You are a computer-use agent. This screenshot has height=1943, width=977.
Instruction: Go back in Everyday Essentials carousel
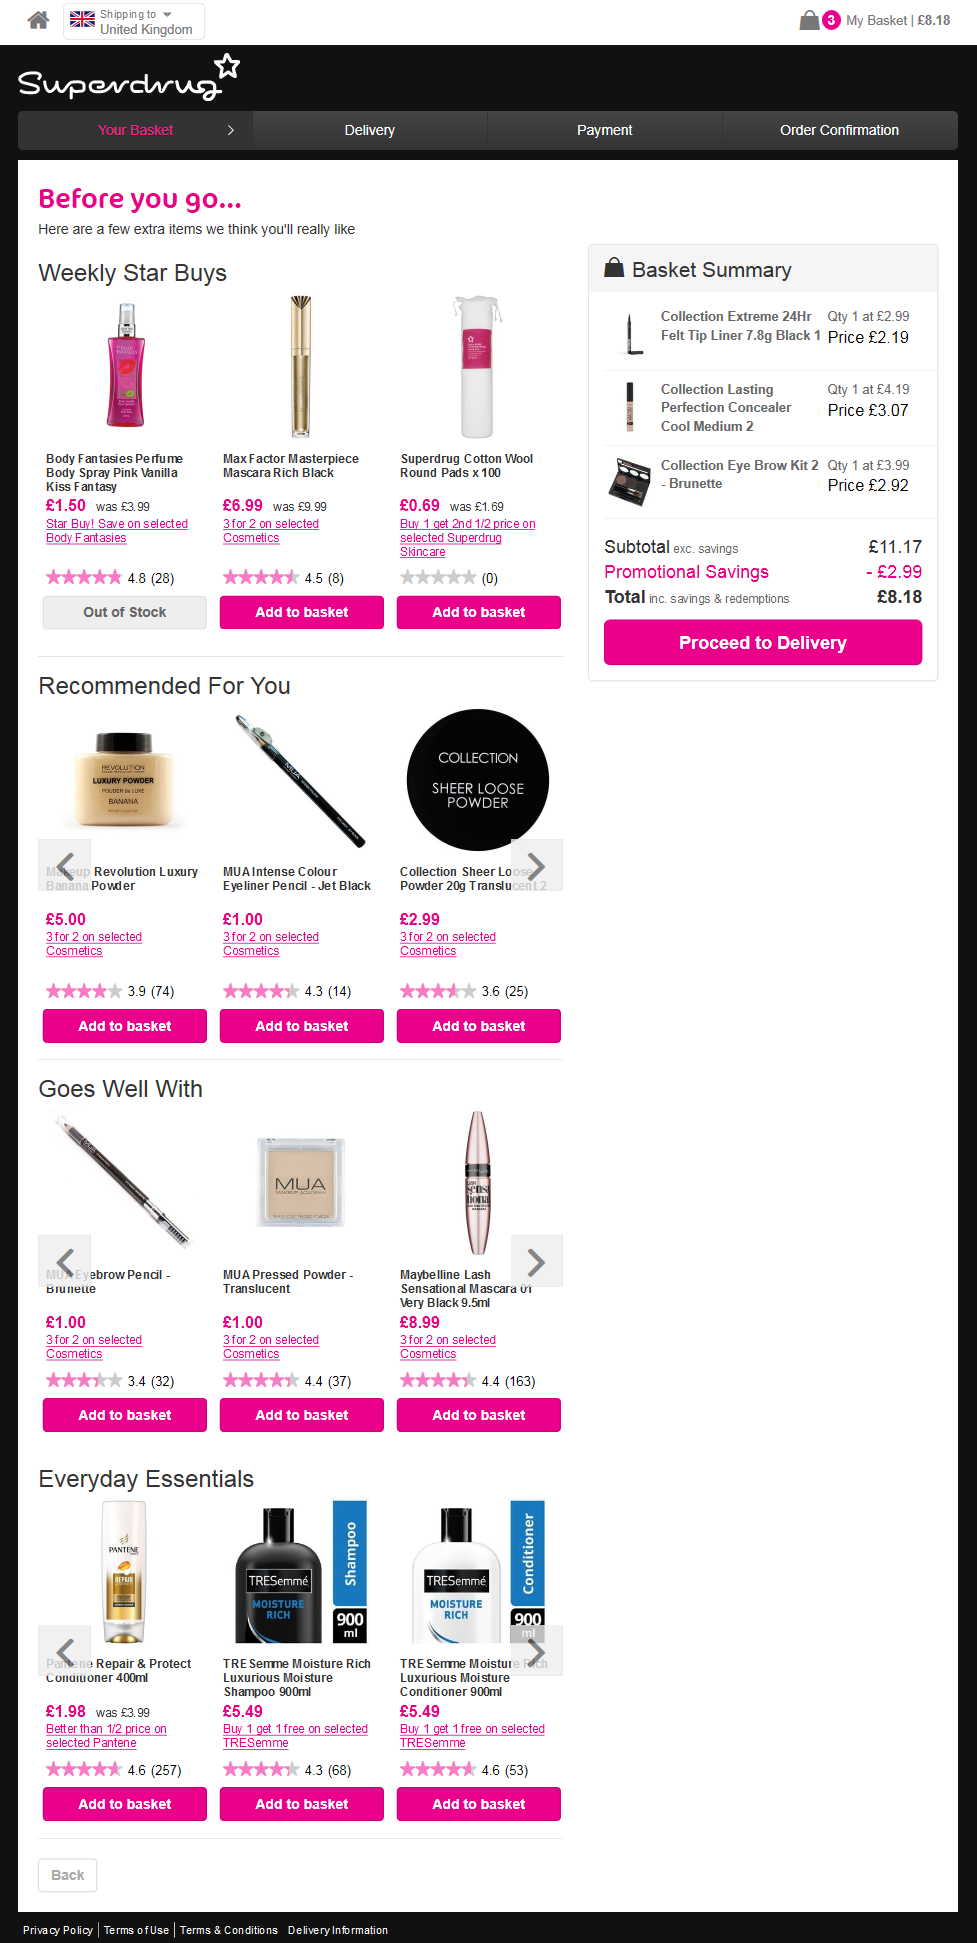click(65, 1650)
